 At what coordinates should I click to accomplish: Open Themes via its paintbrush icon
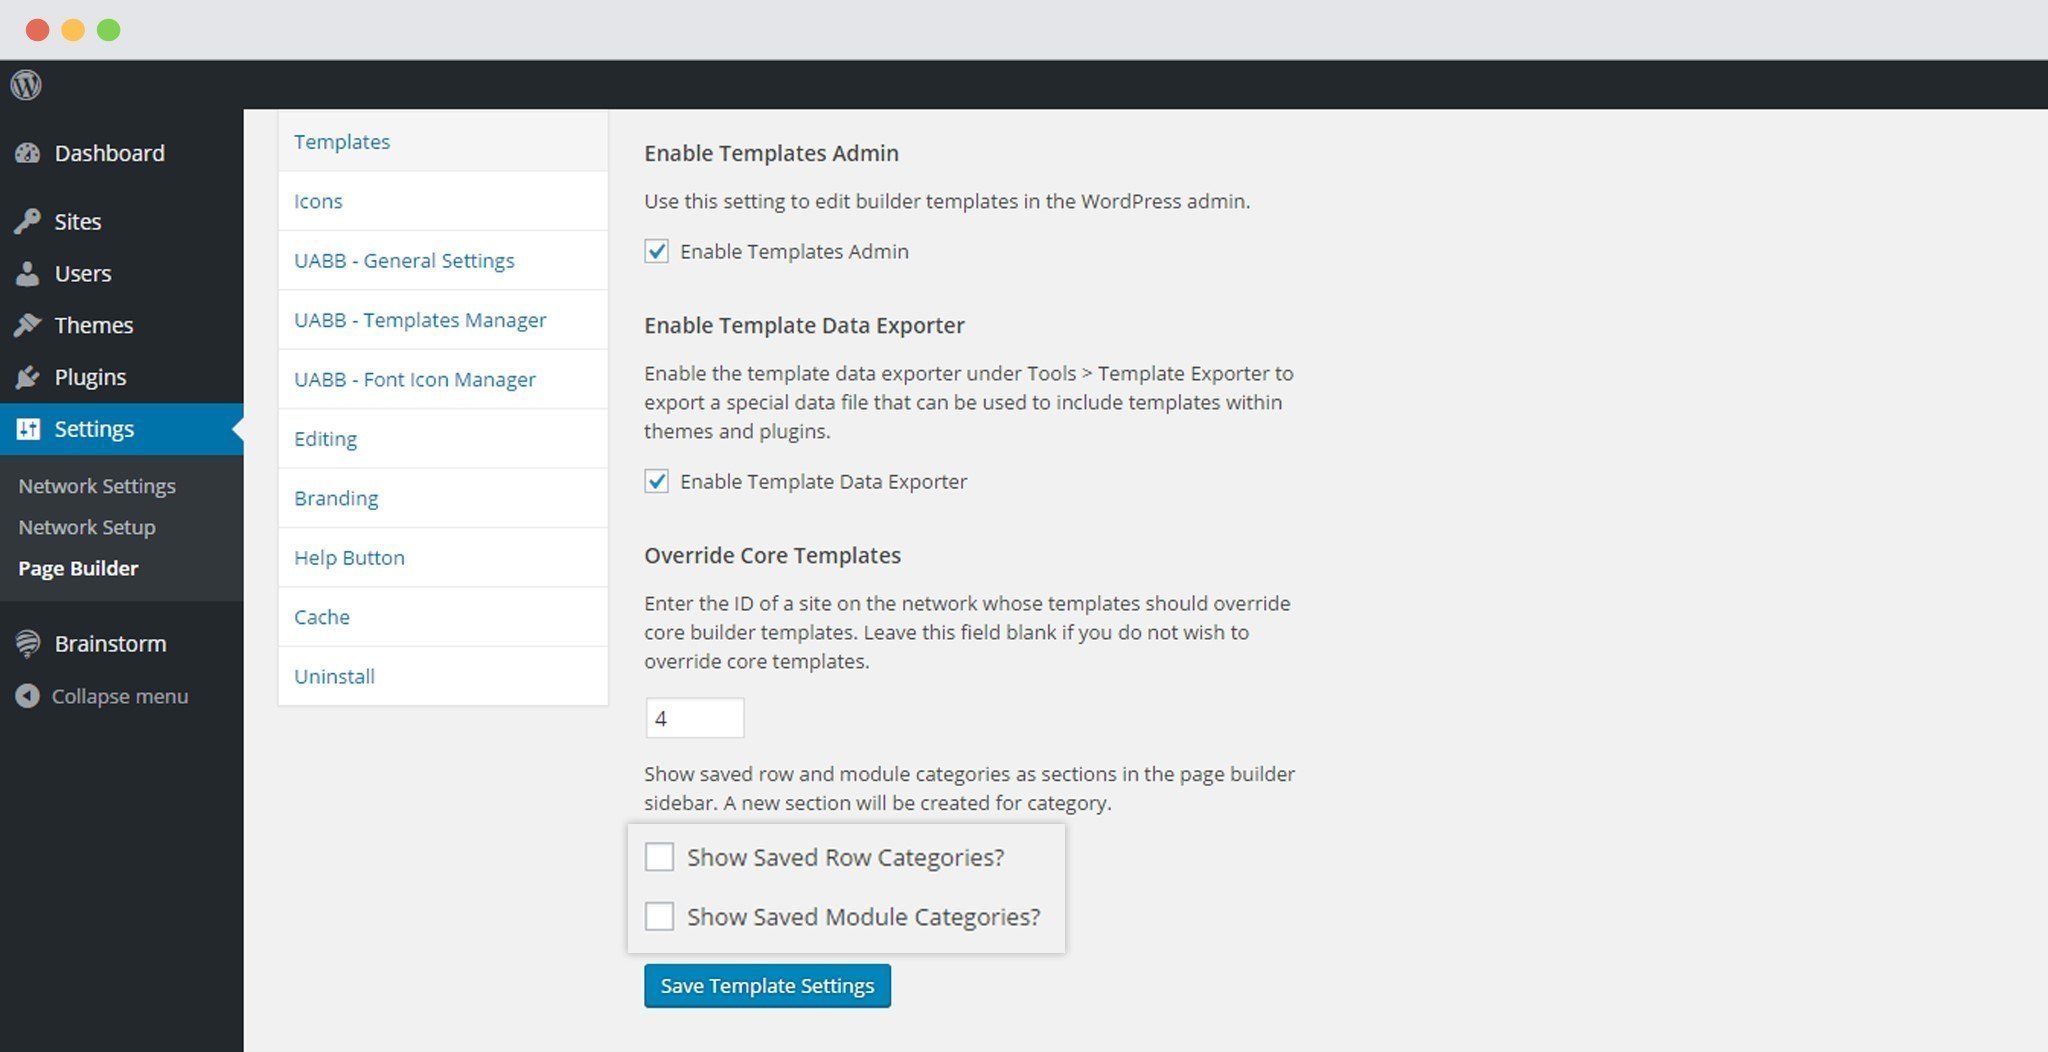28,324
